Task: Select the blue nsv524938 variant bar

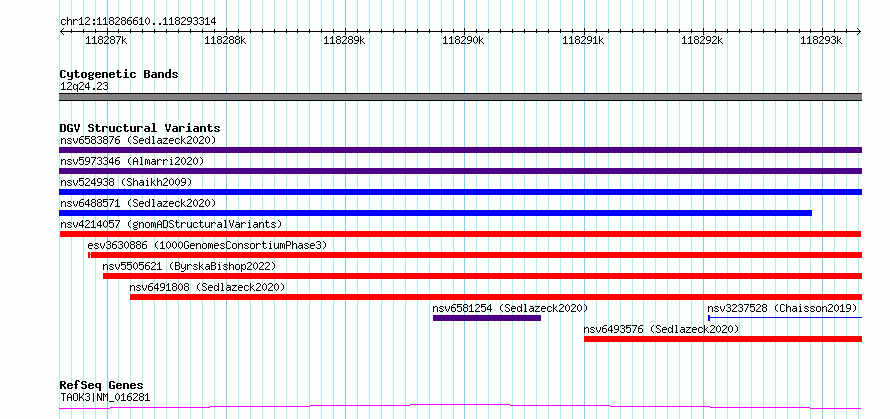Action: coord(460,192)
